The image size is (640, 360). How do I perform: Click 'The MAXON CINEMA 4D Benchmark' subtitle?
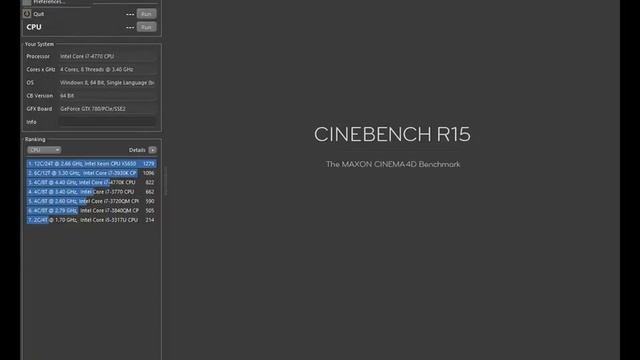pyautogui.click(x=393, y=164)
